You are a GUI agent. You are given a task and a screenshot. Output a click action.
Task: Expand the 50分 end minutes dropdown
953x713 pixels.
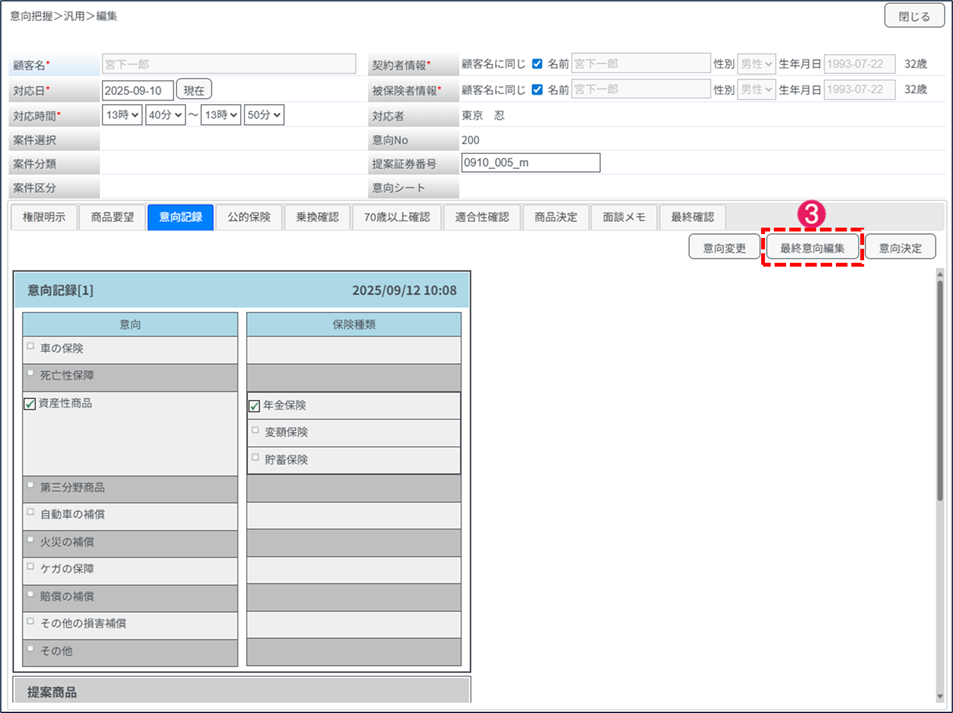coord(265,115)
